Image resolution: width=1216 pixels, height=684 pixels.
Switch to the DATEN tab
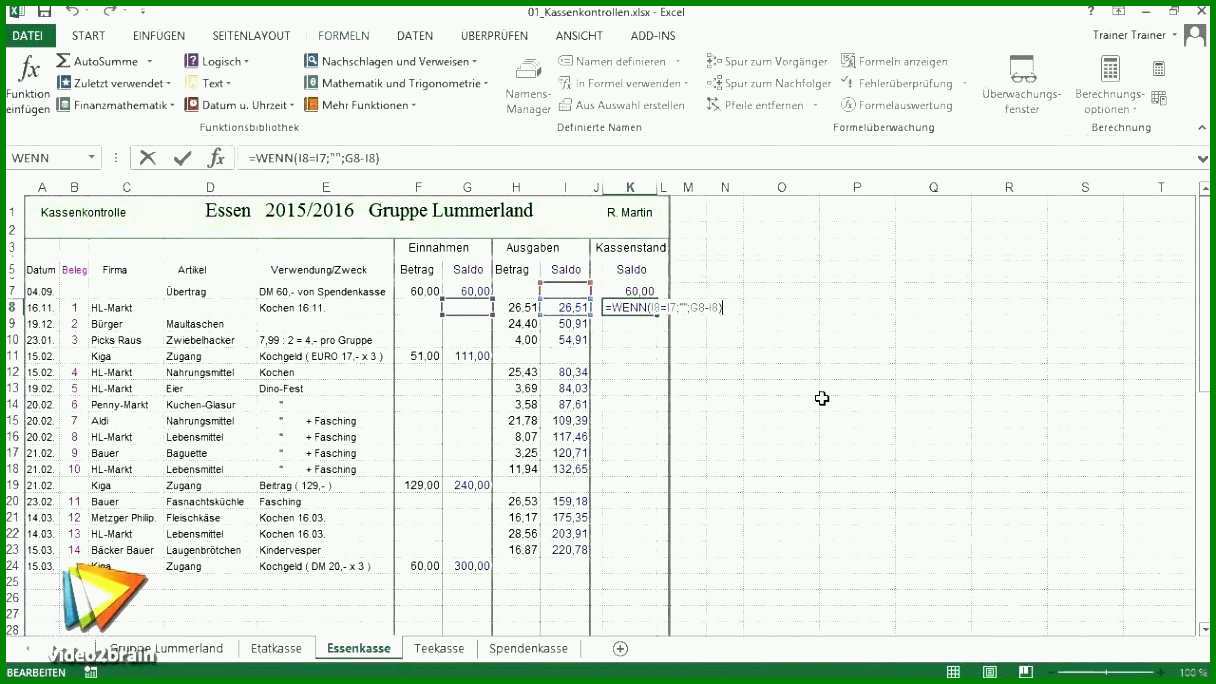click(x=415, y=36)
